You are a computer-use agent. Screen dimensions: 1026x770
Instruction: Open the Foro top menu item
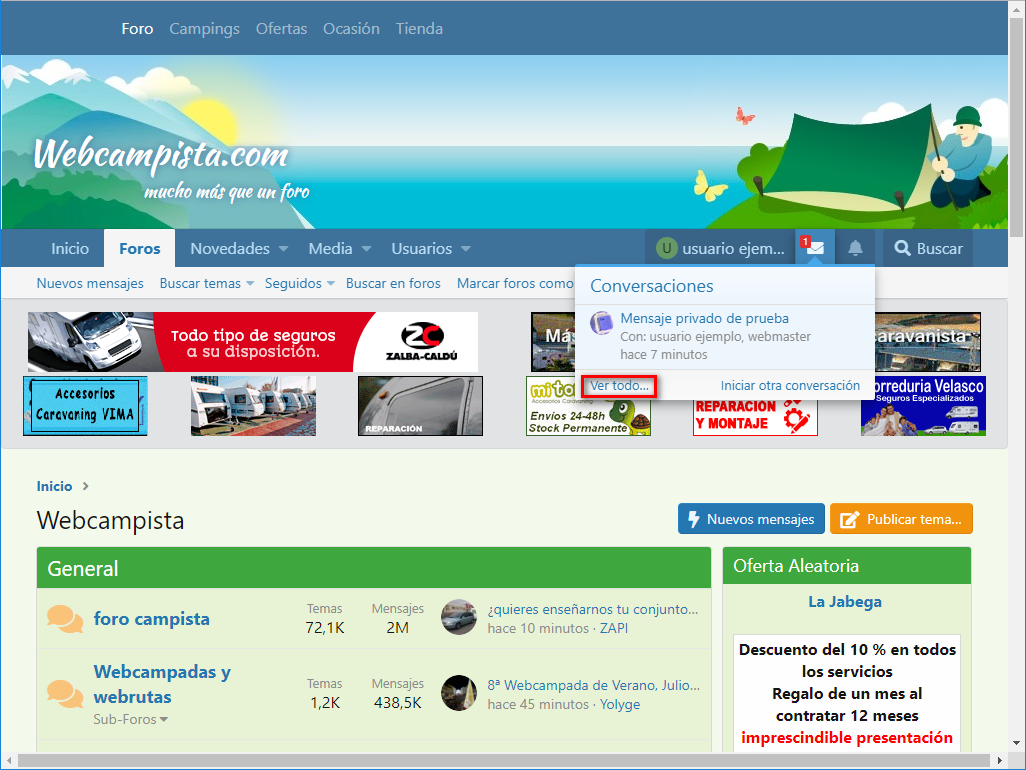pyautogui.click(x=137, y=29)
